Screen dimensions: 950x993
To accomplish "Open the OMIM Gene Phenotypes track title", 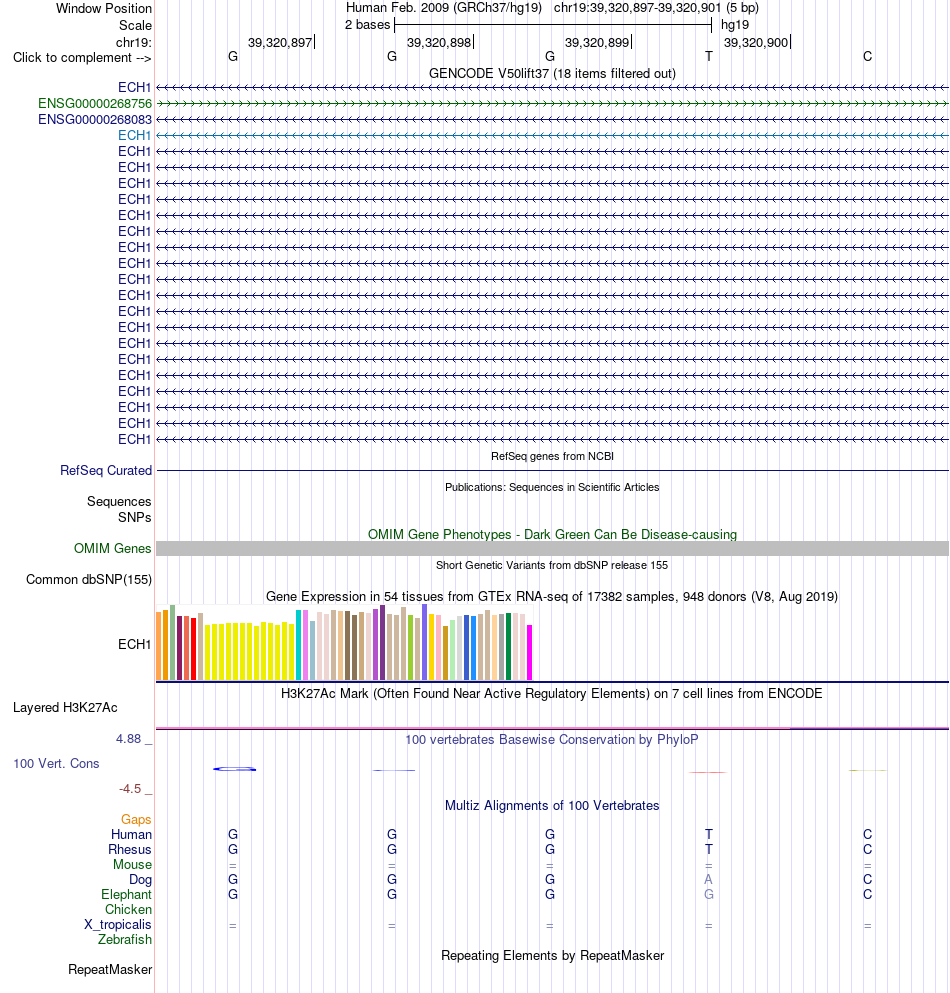I will (552, 534).
